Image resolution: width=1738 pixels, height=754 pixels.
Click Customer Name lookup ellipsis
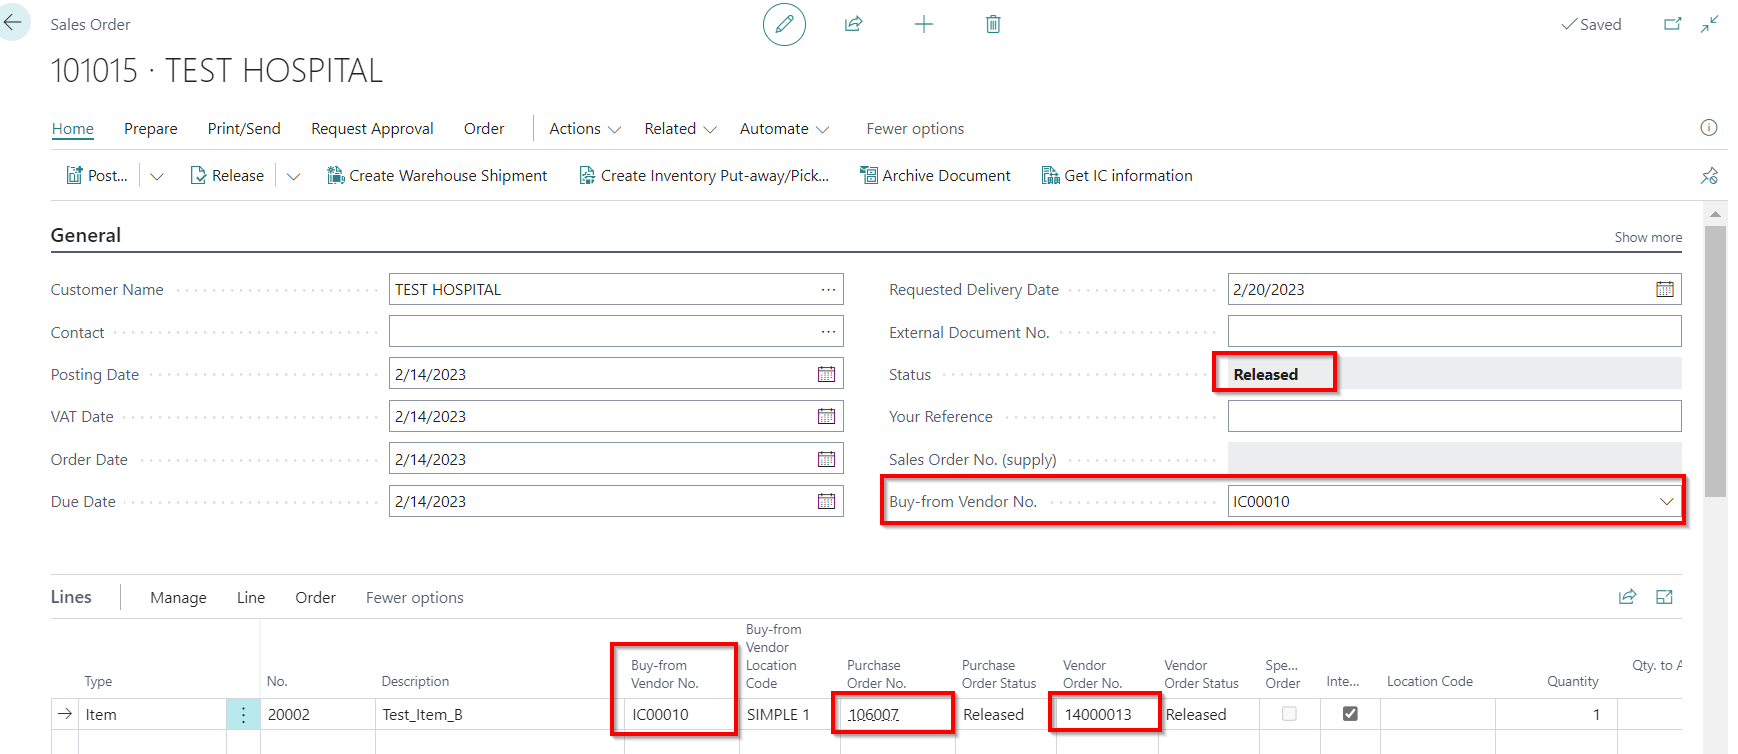tap(828, 289)
